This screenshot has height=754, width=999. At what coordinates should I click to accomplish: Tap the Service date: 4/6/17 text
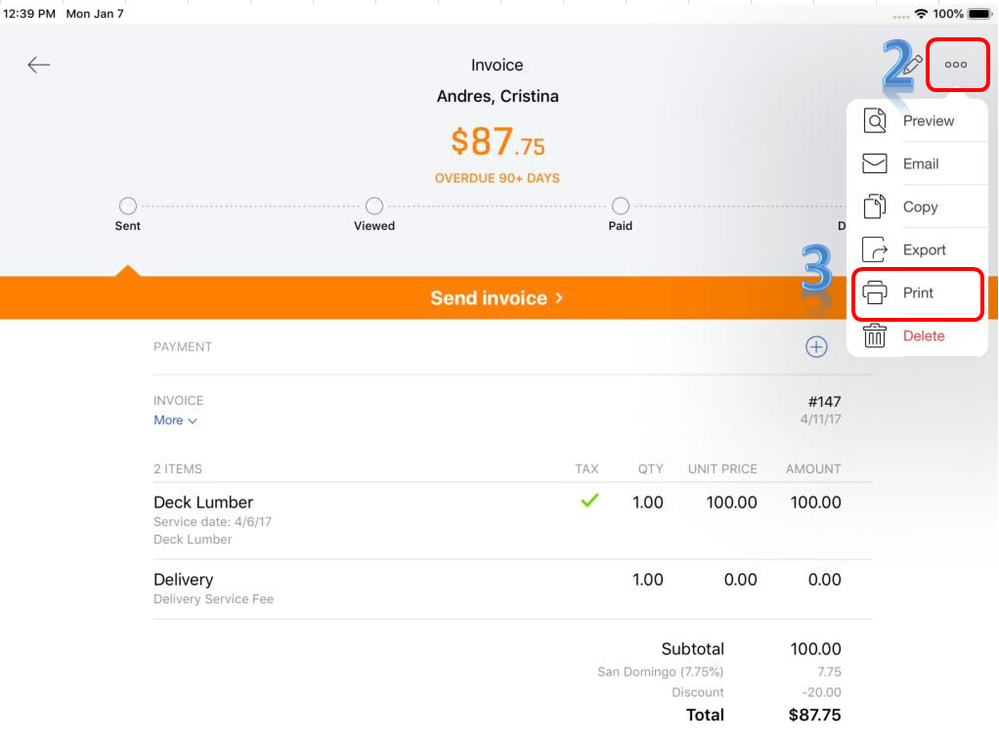212,521
